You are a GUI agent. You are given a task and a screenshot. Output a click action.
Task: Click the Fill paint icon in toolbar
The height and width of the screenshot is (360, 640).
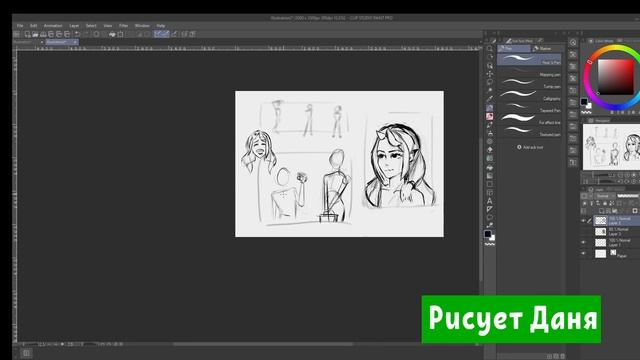(112, 34)
